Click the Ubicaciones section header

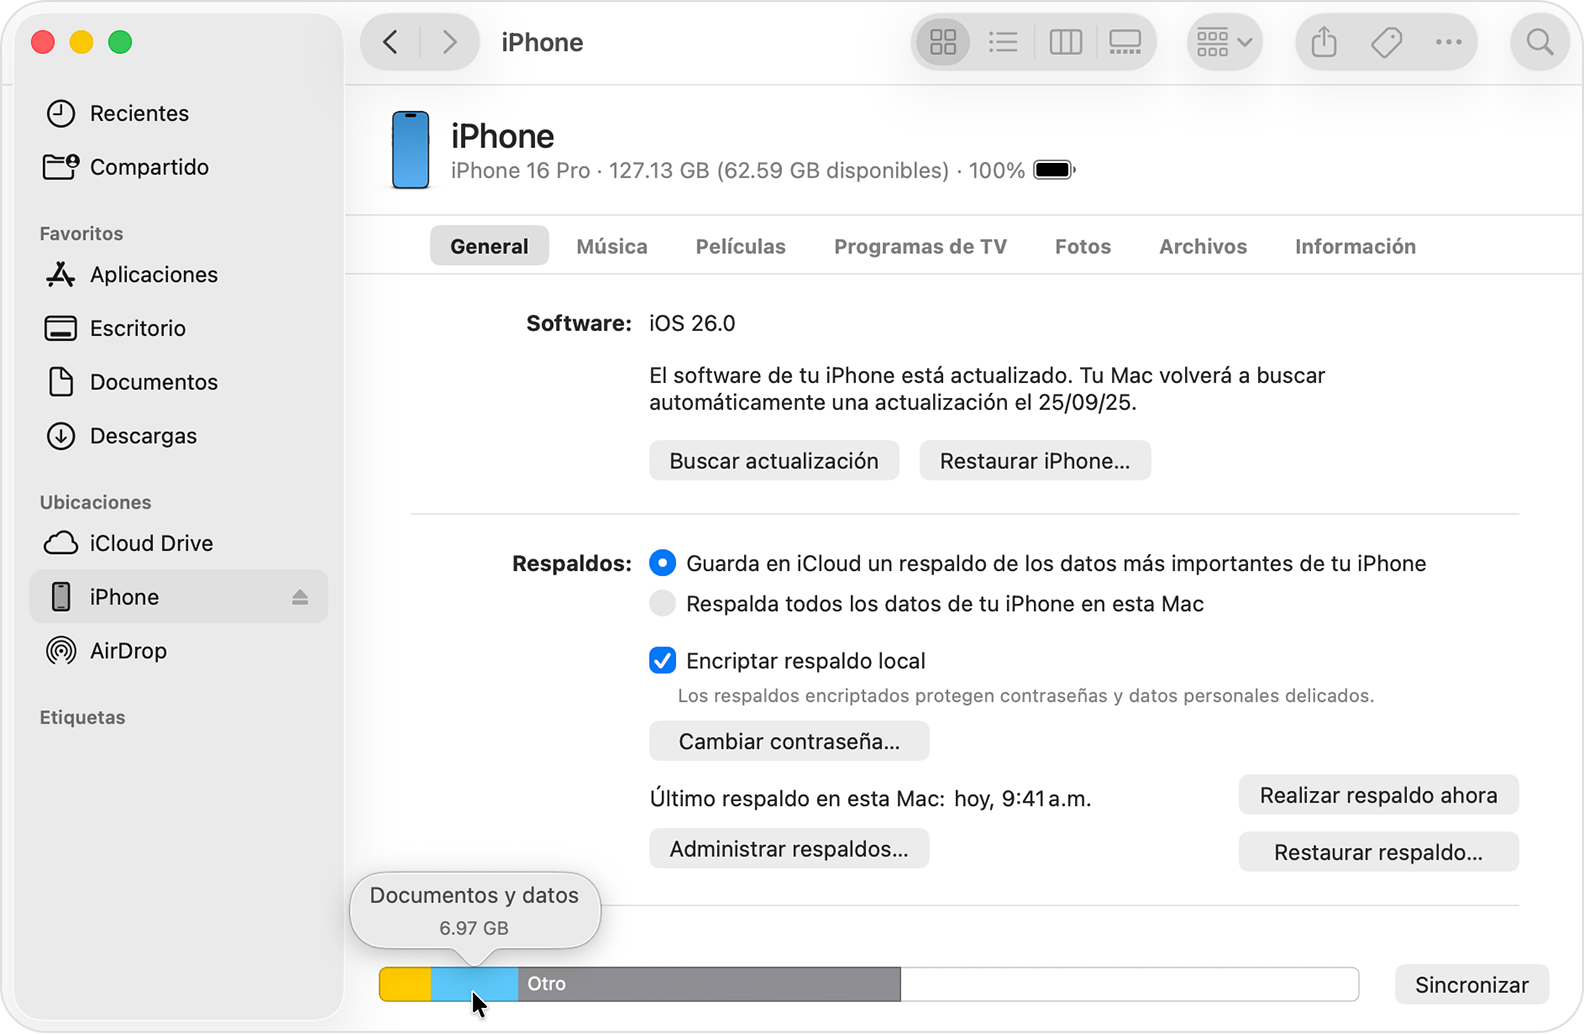tap(95, 502)
